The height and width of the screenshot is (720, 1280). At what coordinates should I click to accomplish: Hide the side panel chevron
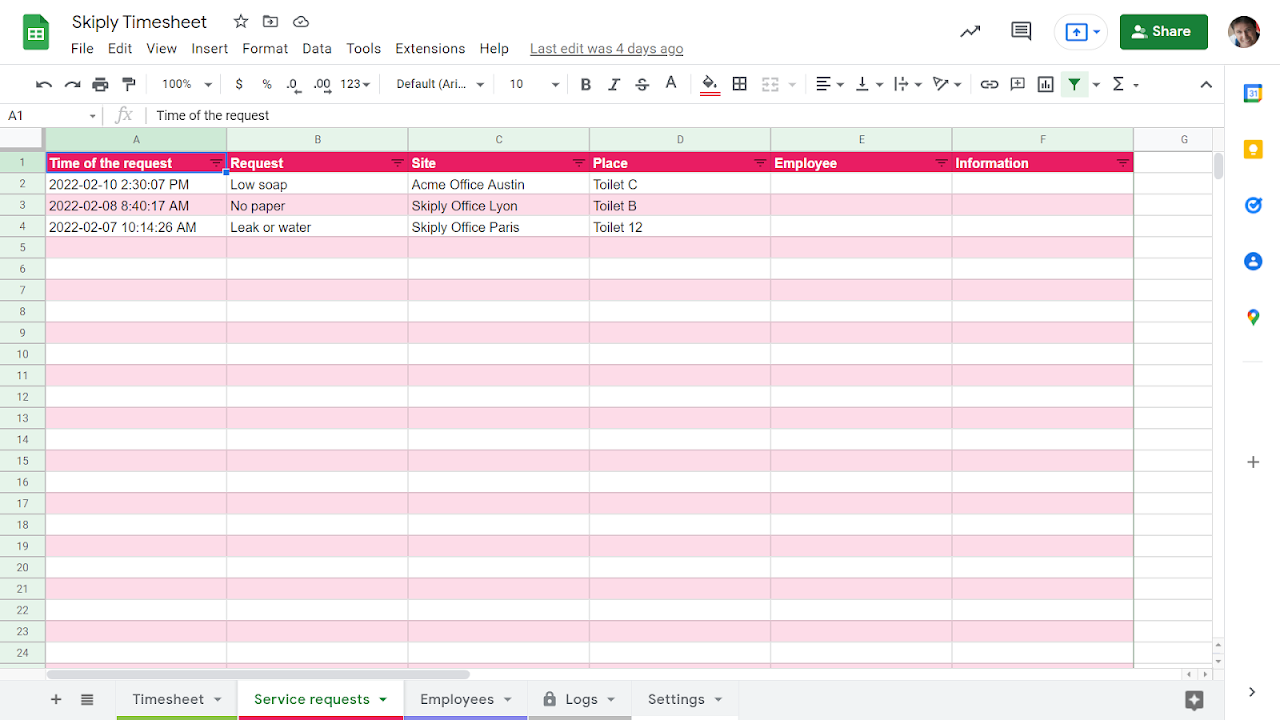[1252, 692]
